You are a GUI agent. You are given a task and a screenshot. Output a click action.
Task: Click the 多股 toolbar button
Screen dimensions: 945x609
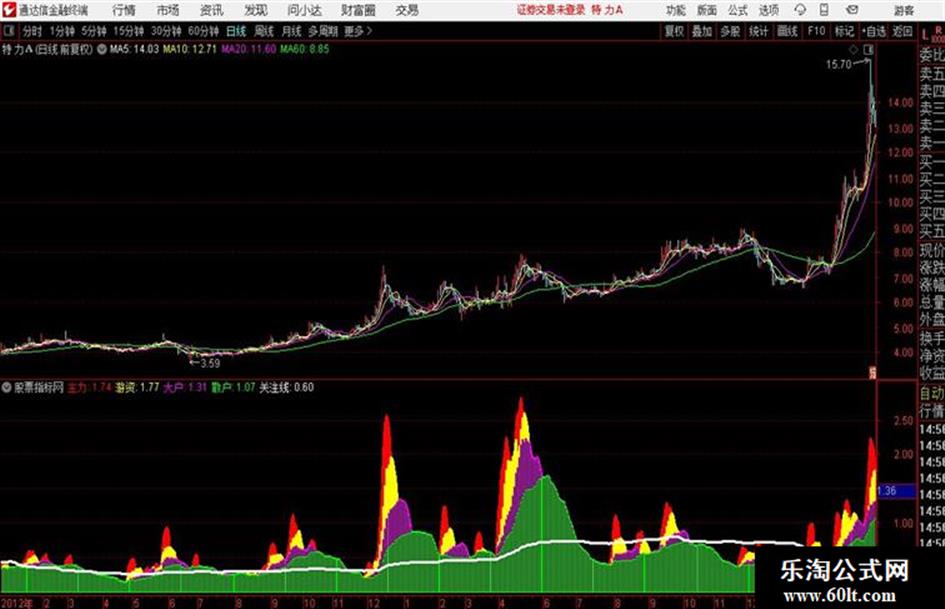[730, 31]
